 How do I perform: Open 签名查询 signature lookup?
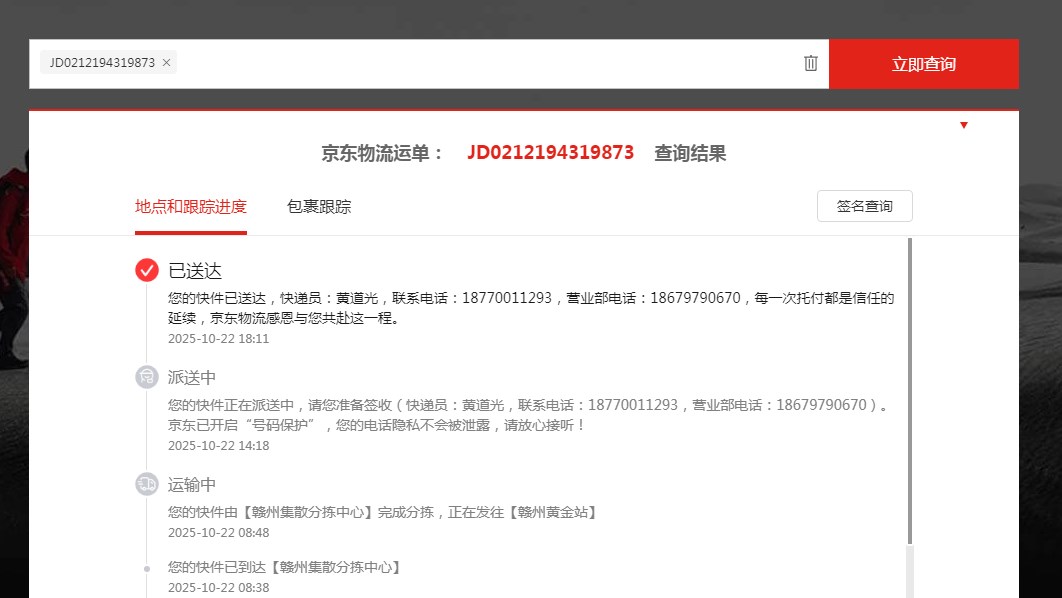(x=864, y=206)
